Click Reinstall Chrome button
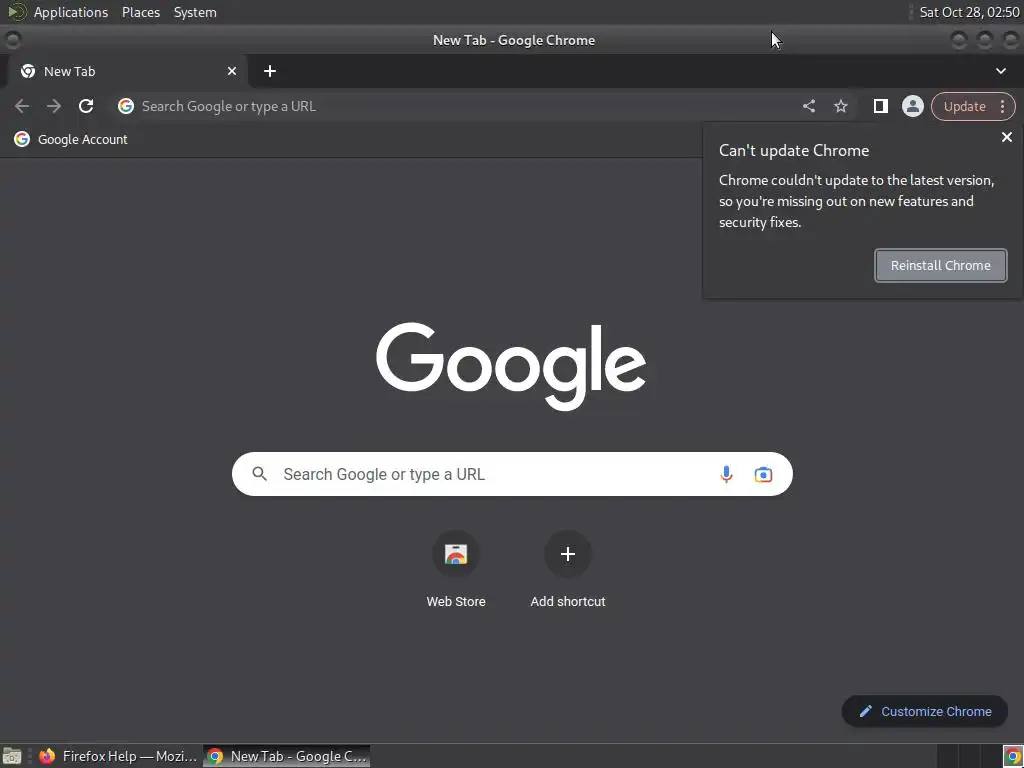The height and width of the screenshot is (768, 1024). (x=940, y=265)
